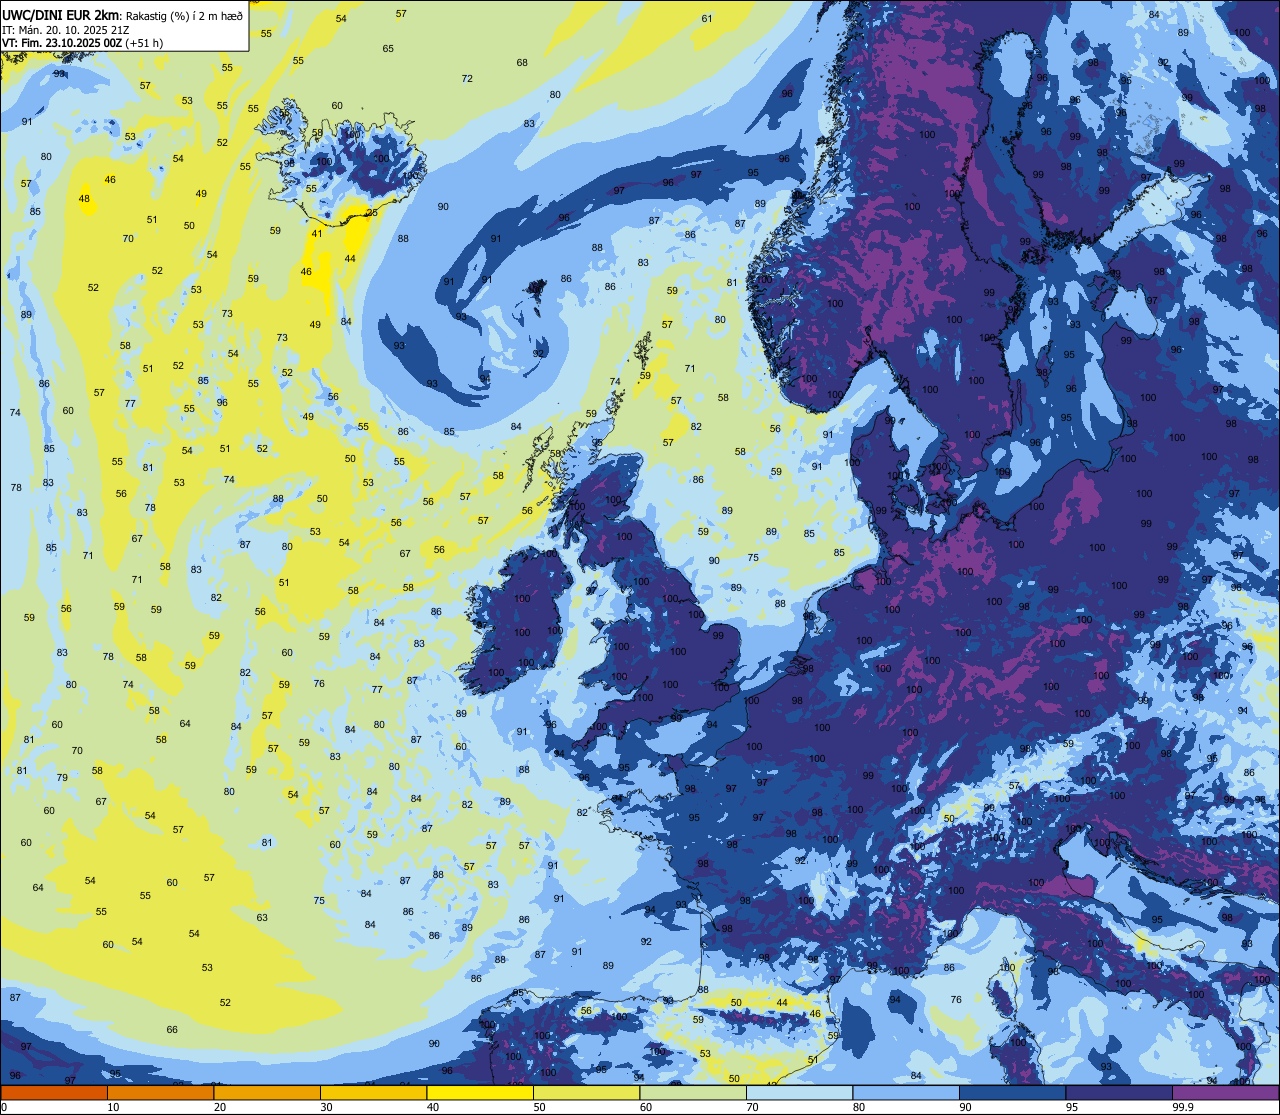Viewport: 1280px width, 1115px height.
Task: Click the humidity value 61 on the map
Action: click(707, 19)
